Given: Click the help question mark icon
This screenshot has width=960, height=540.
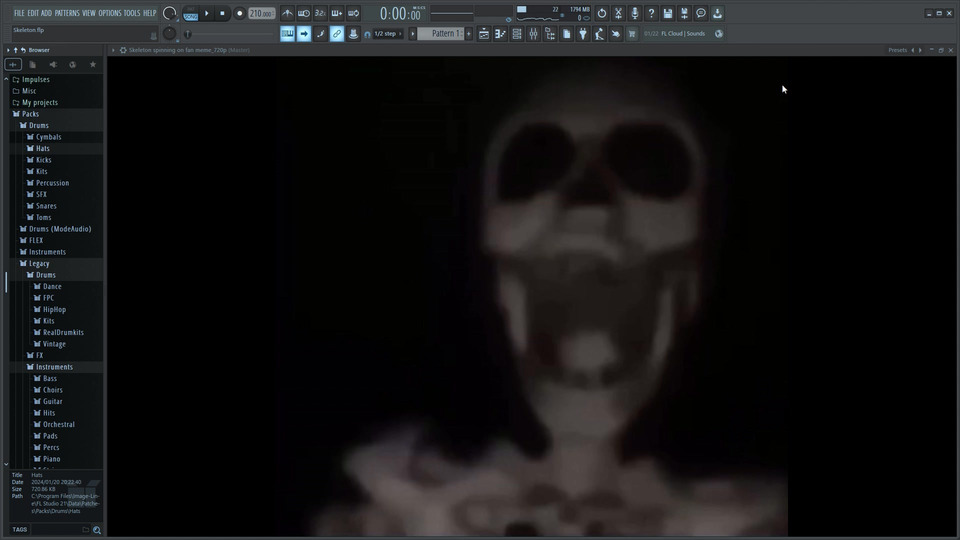Looking at the screenshot, I should click(x=651, y=14).
